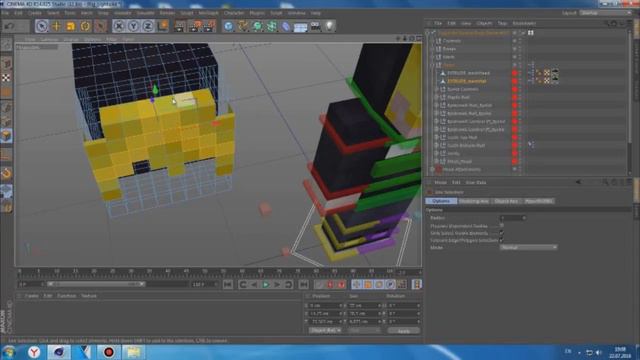Click the Cube primitive icon
640x360 pixels.
[x=229, y=26]
